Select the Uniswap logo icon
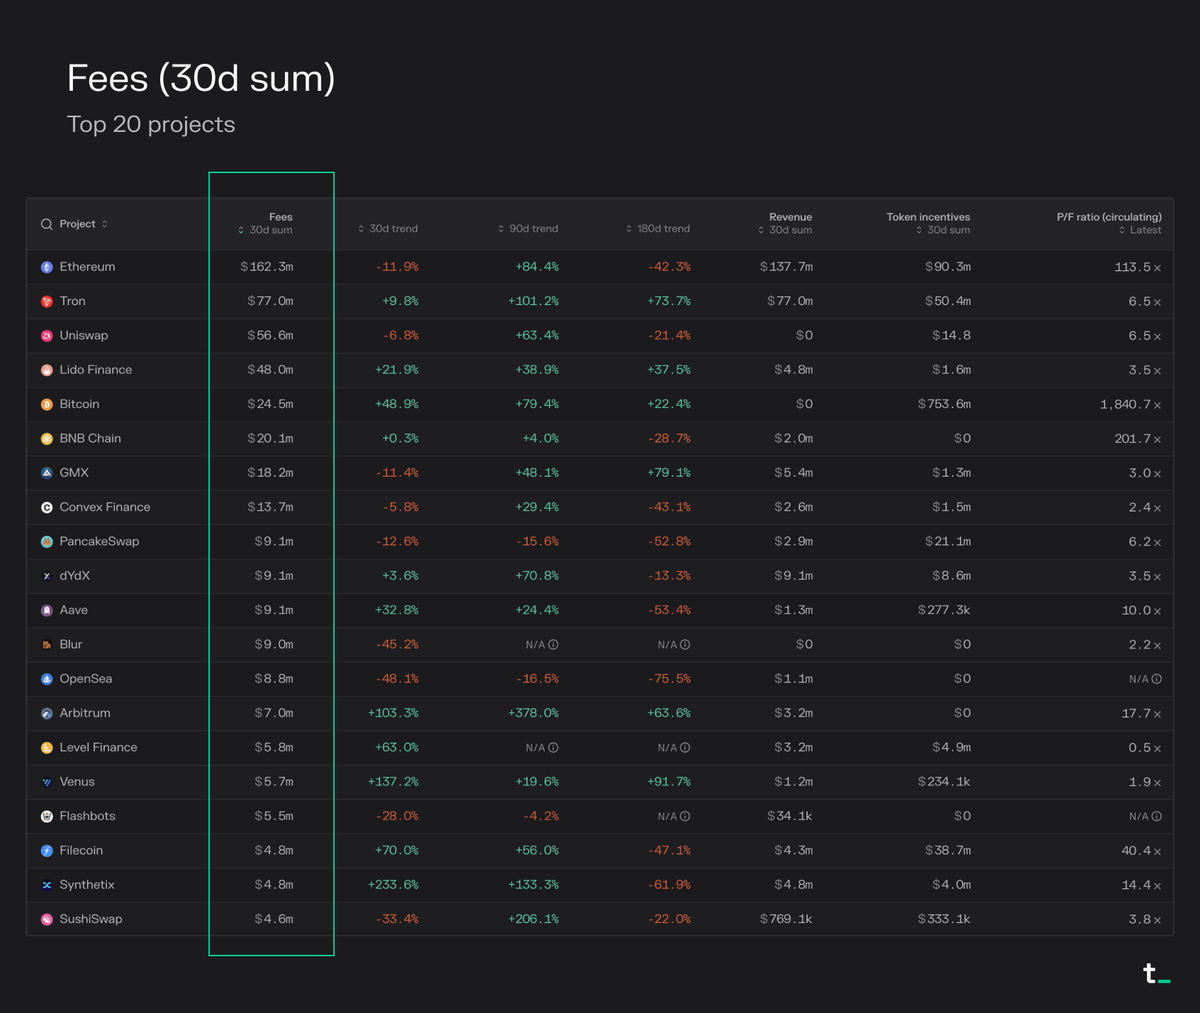 coord(44,335)
